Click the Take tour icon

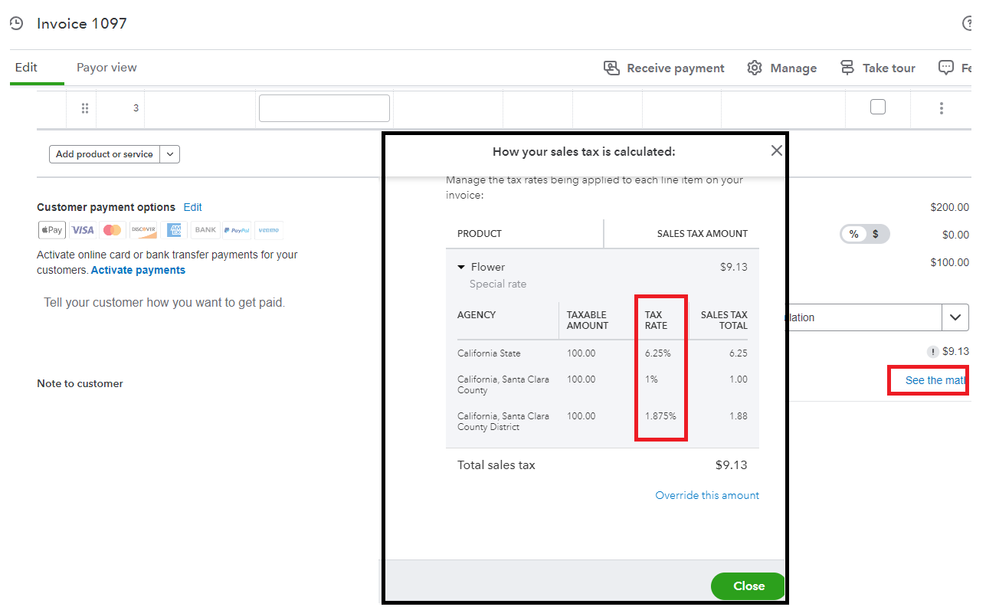[x=847, y=68]
